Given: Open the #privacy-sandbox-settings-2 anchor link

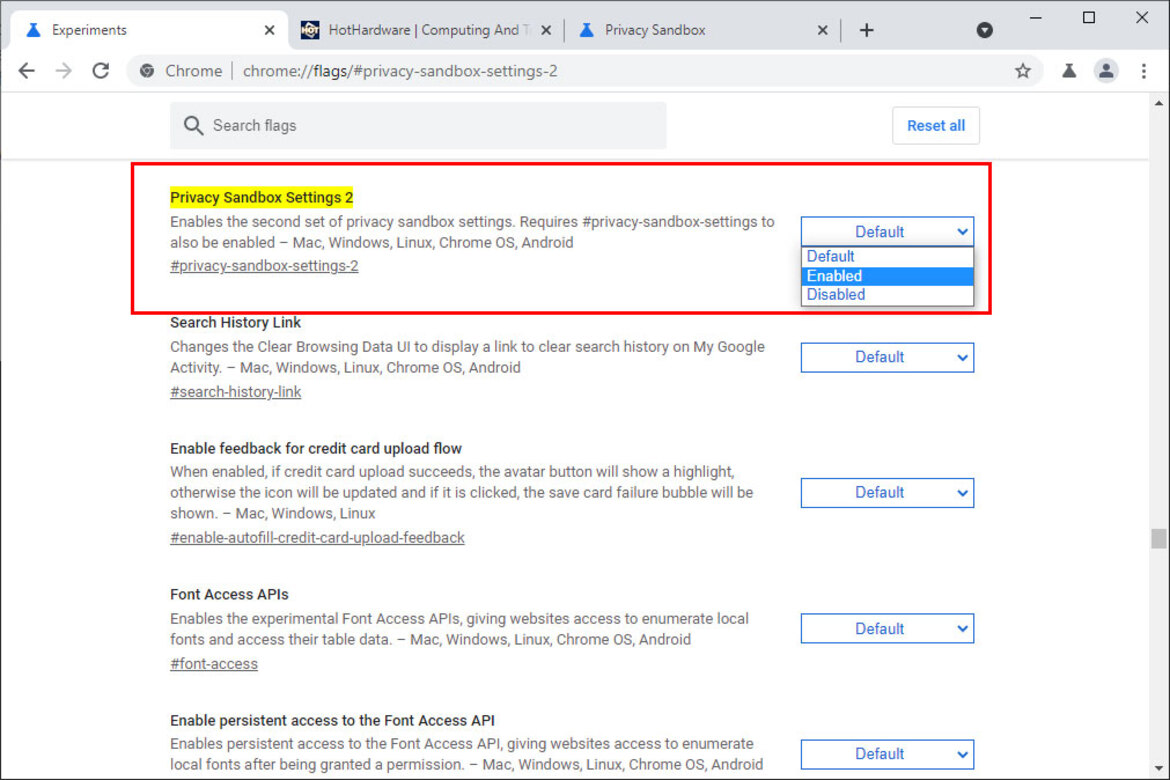Looking at the screenshot, I should [x=264, y=266].
